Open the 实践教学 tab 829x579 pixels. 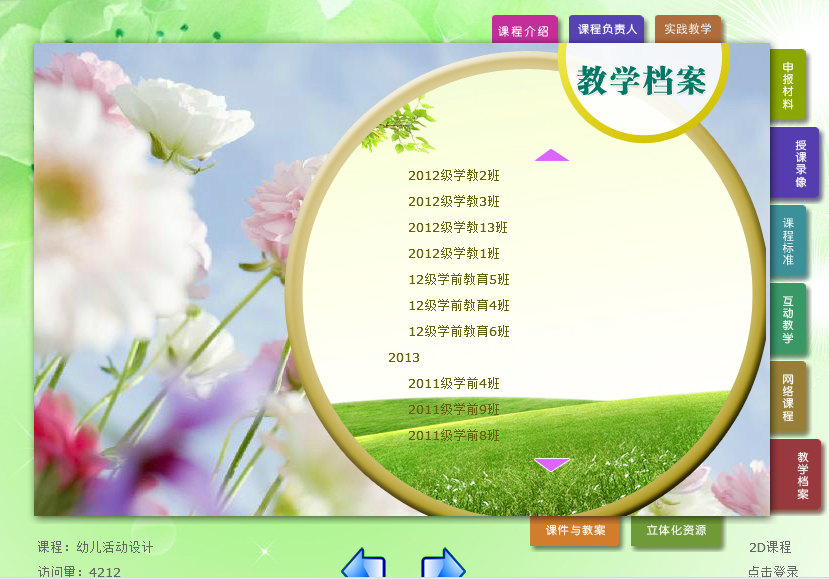point(688,29)
